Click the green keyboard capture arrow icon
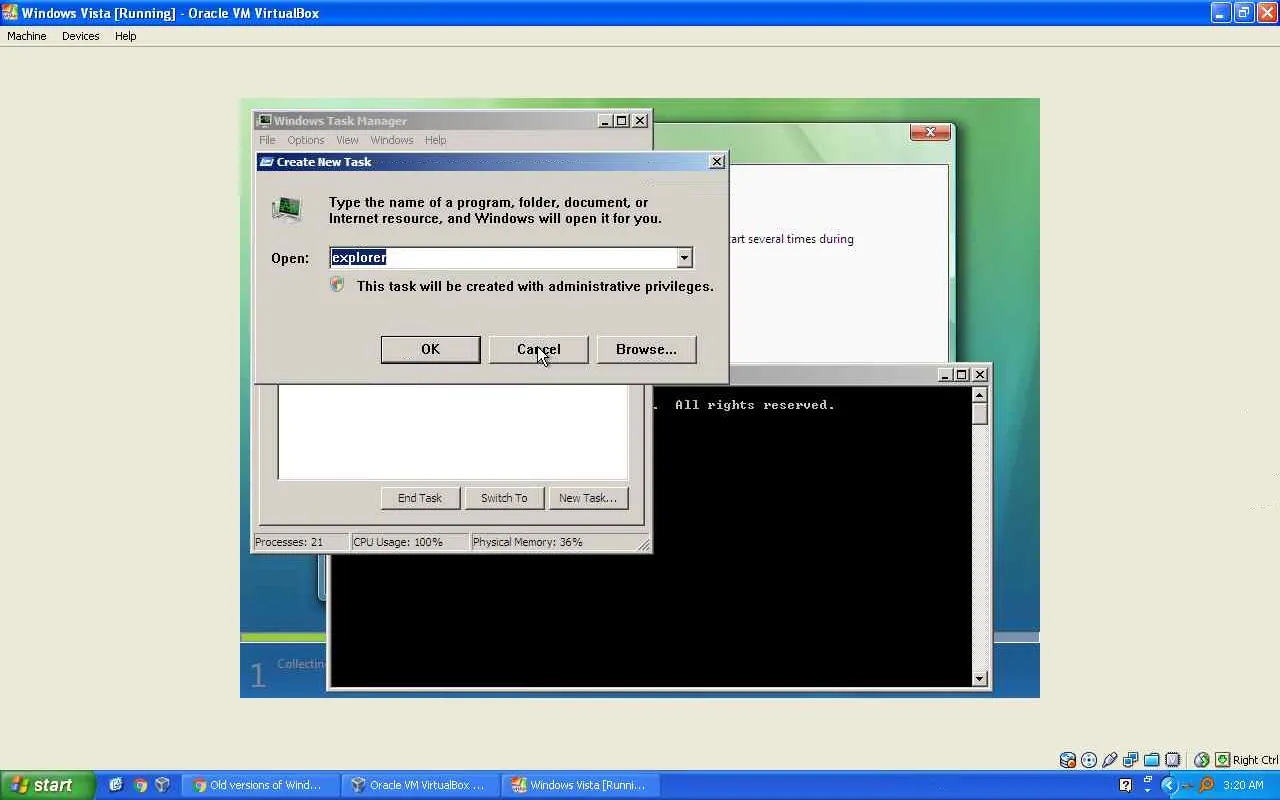This screenshot has width=1280, height=800. (x=1223, y=760)
